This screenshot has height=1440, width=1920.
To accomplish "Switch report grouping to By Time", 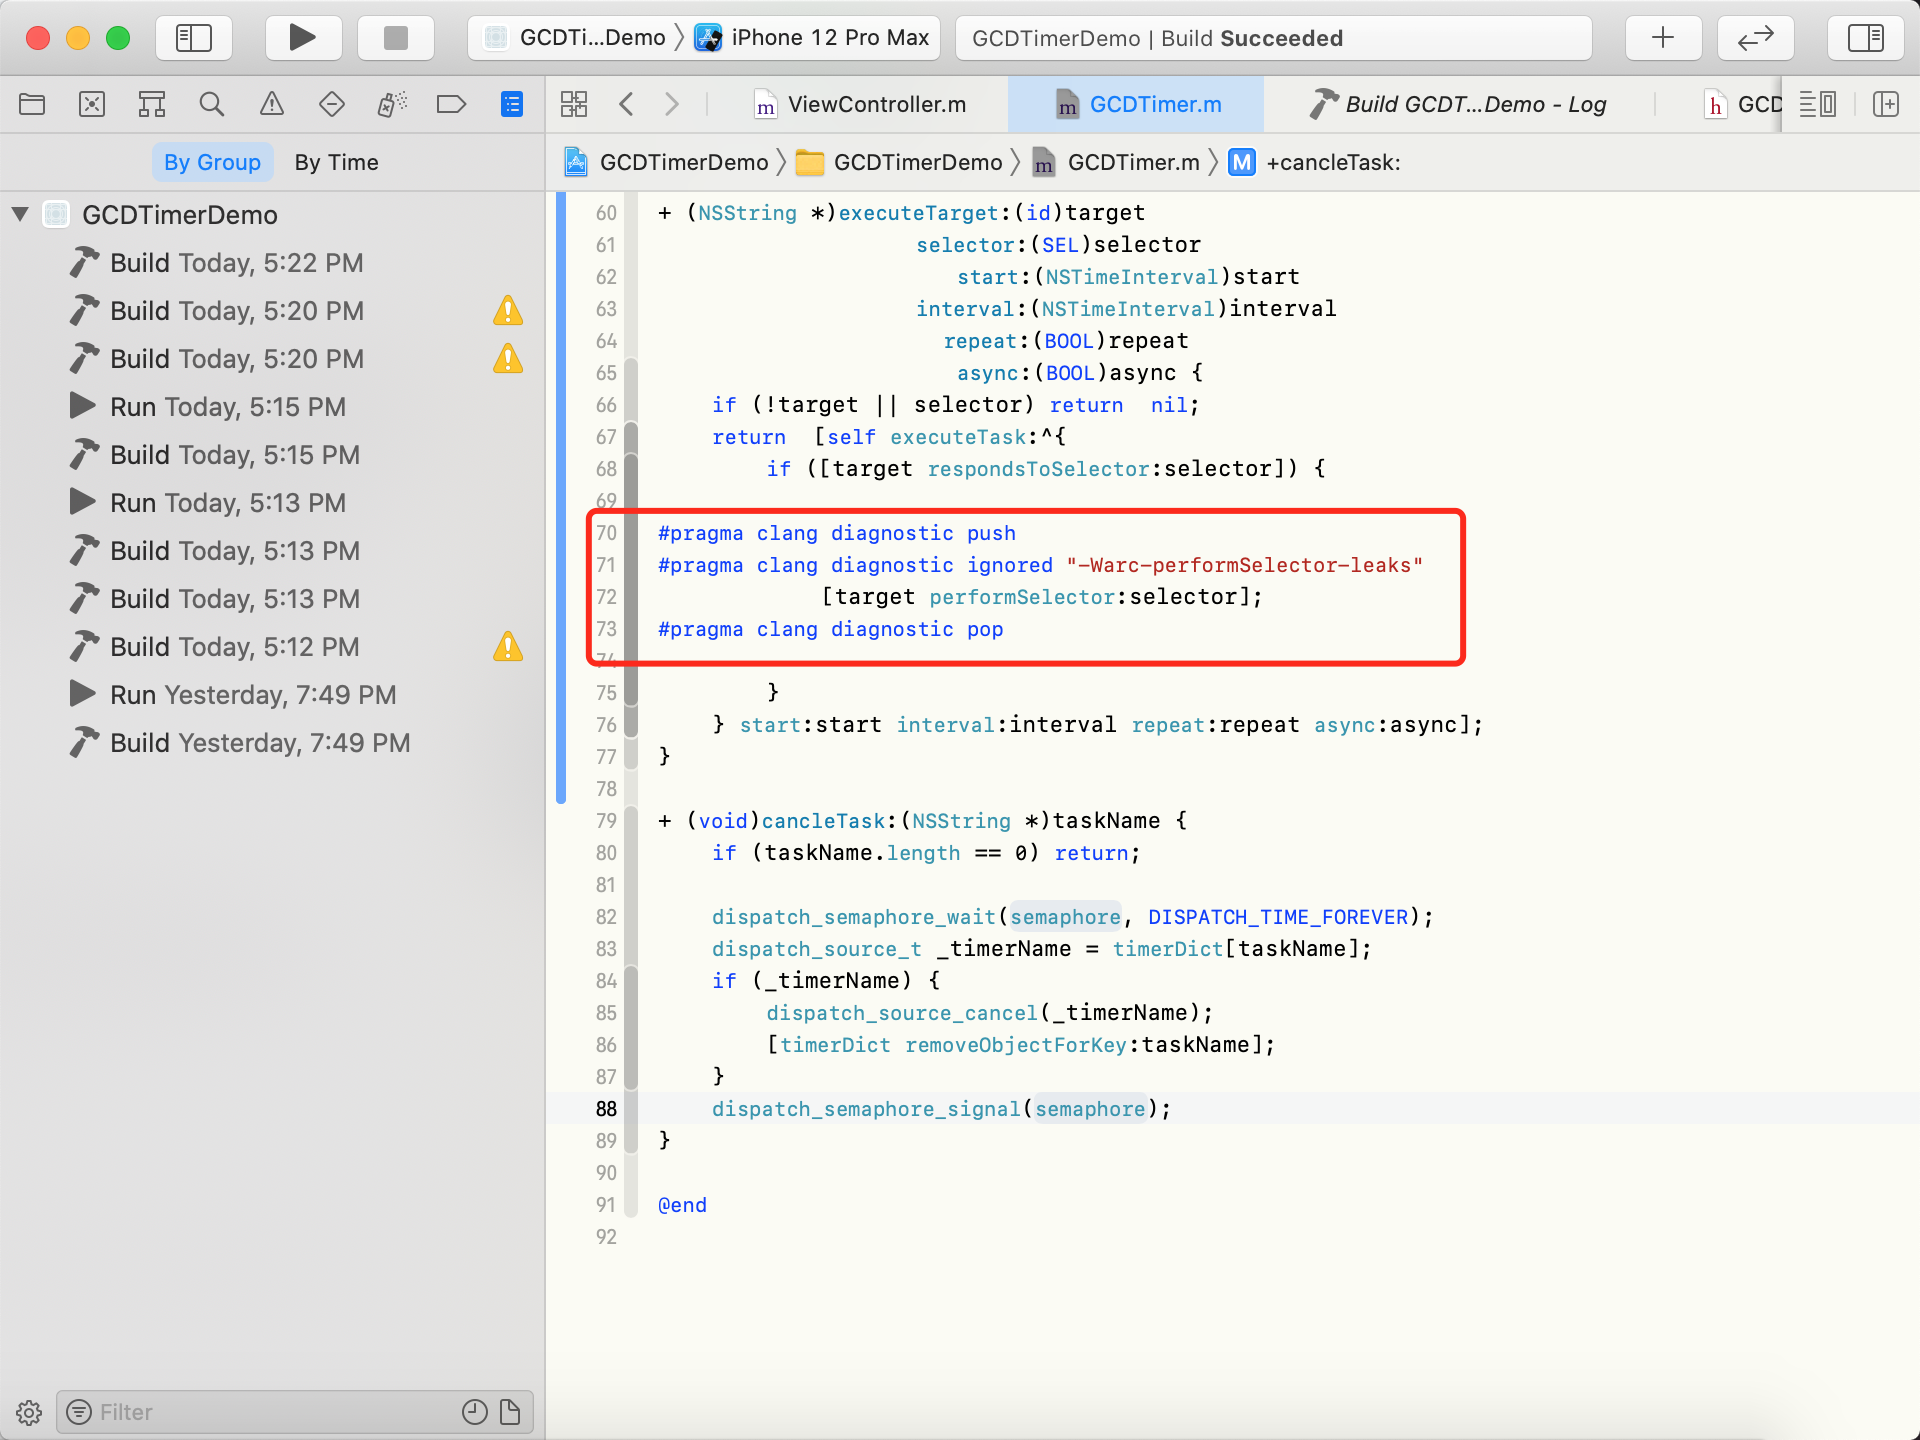I will 336,162.
